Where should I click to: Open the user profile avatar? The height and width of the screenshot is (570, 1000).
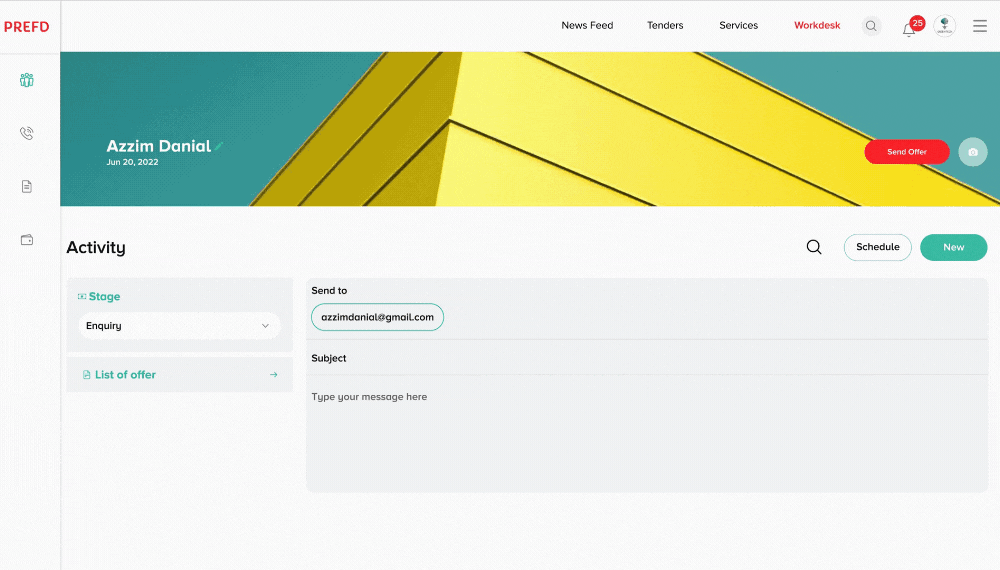945,26
